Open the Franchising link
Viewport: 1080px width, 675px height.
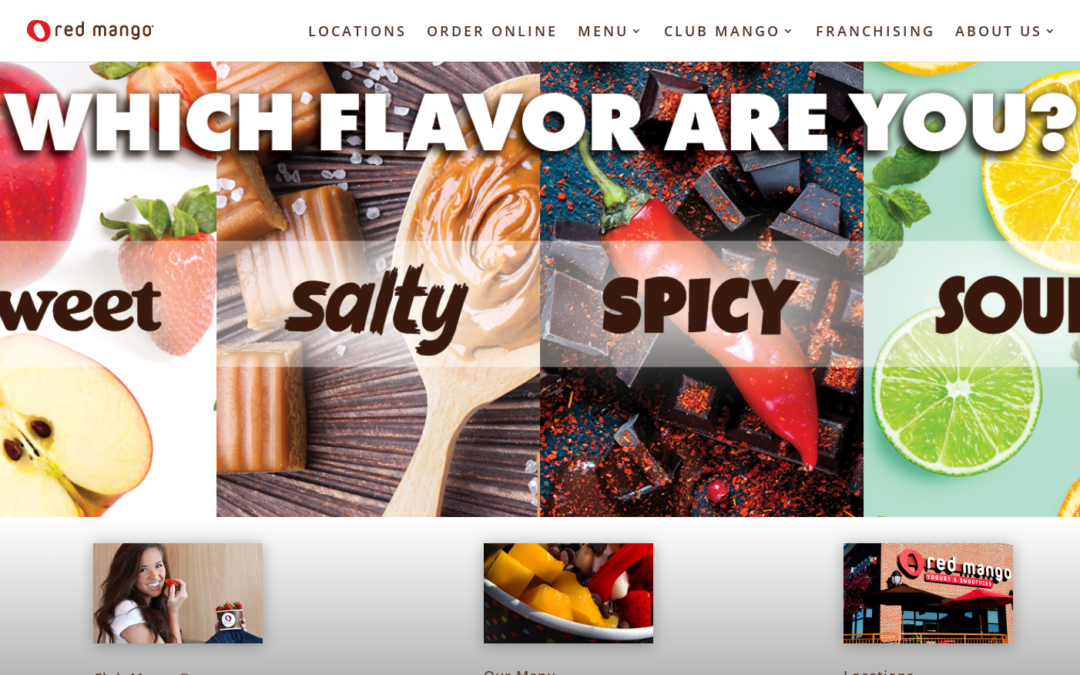tap(875, 31)
